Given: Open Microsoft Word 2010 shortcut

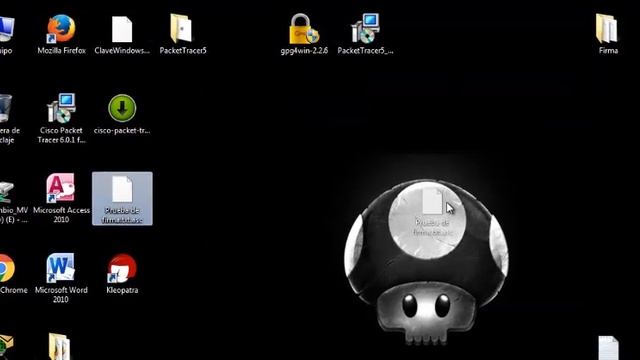Looking at the screenshot, I should [x=60, y=268].
